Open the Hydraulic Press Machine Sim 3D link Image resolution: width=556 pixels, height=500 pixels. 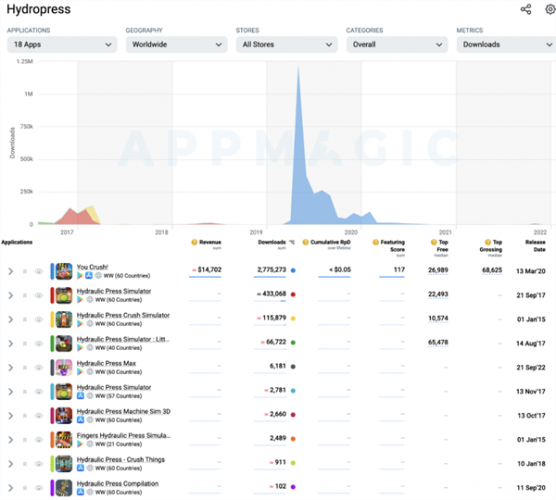(x=123, y=411)
